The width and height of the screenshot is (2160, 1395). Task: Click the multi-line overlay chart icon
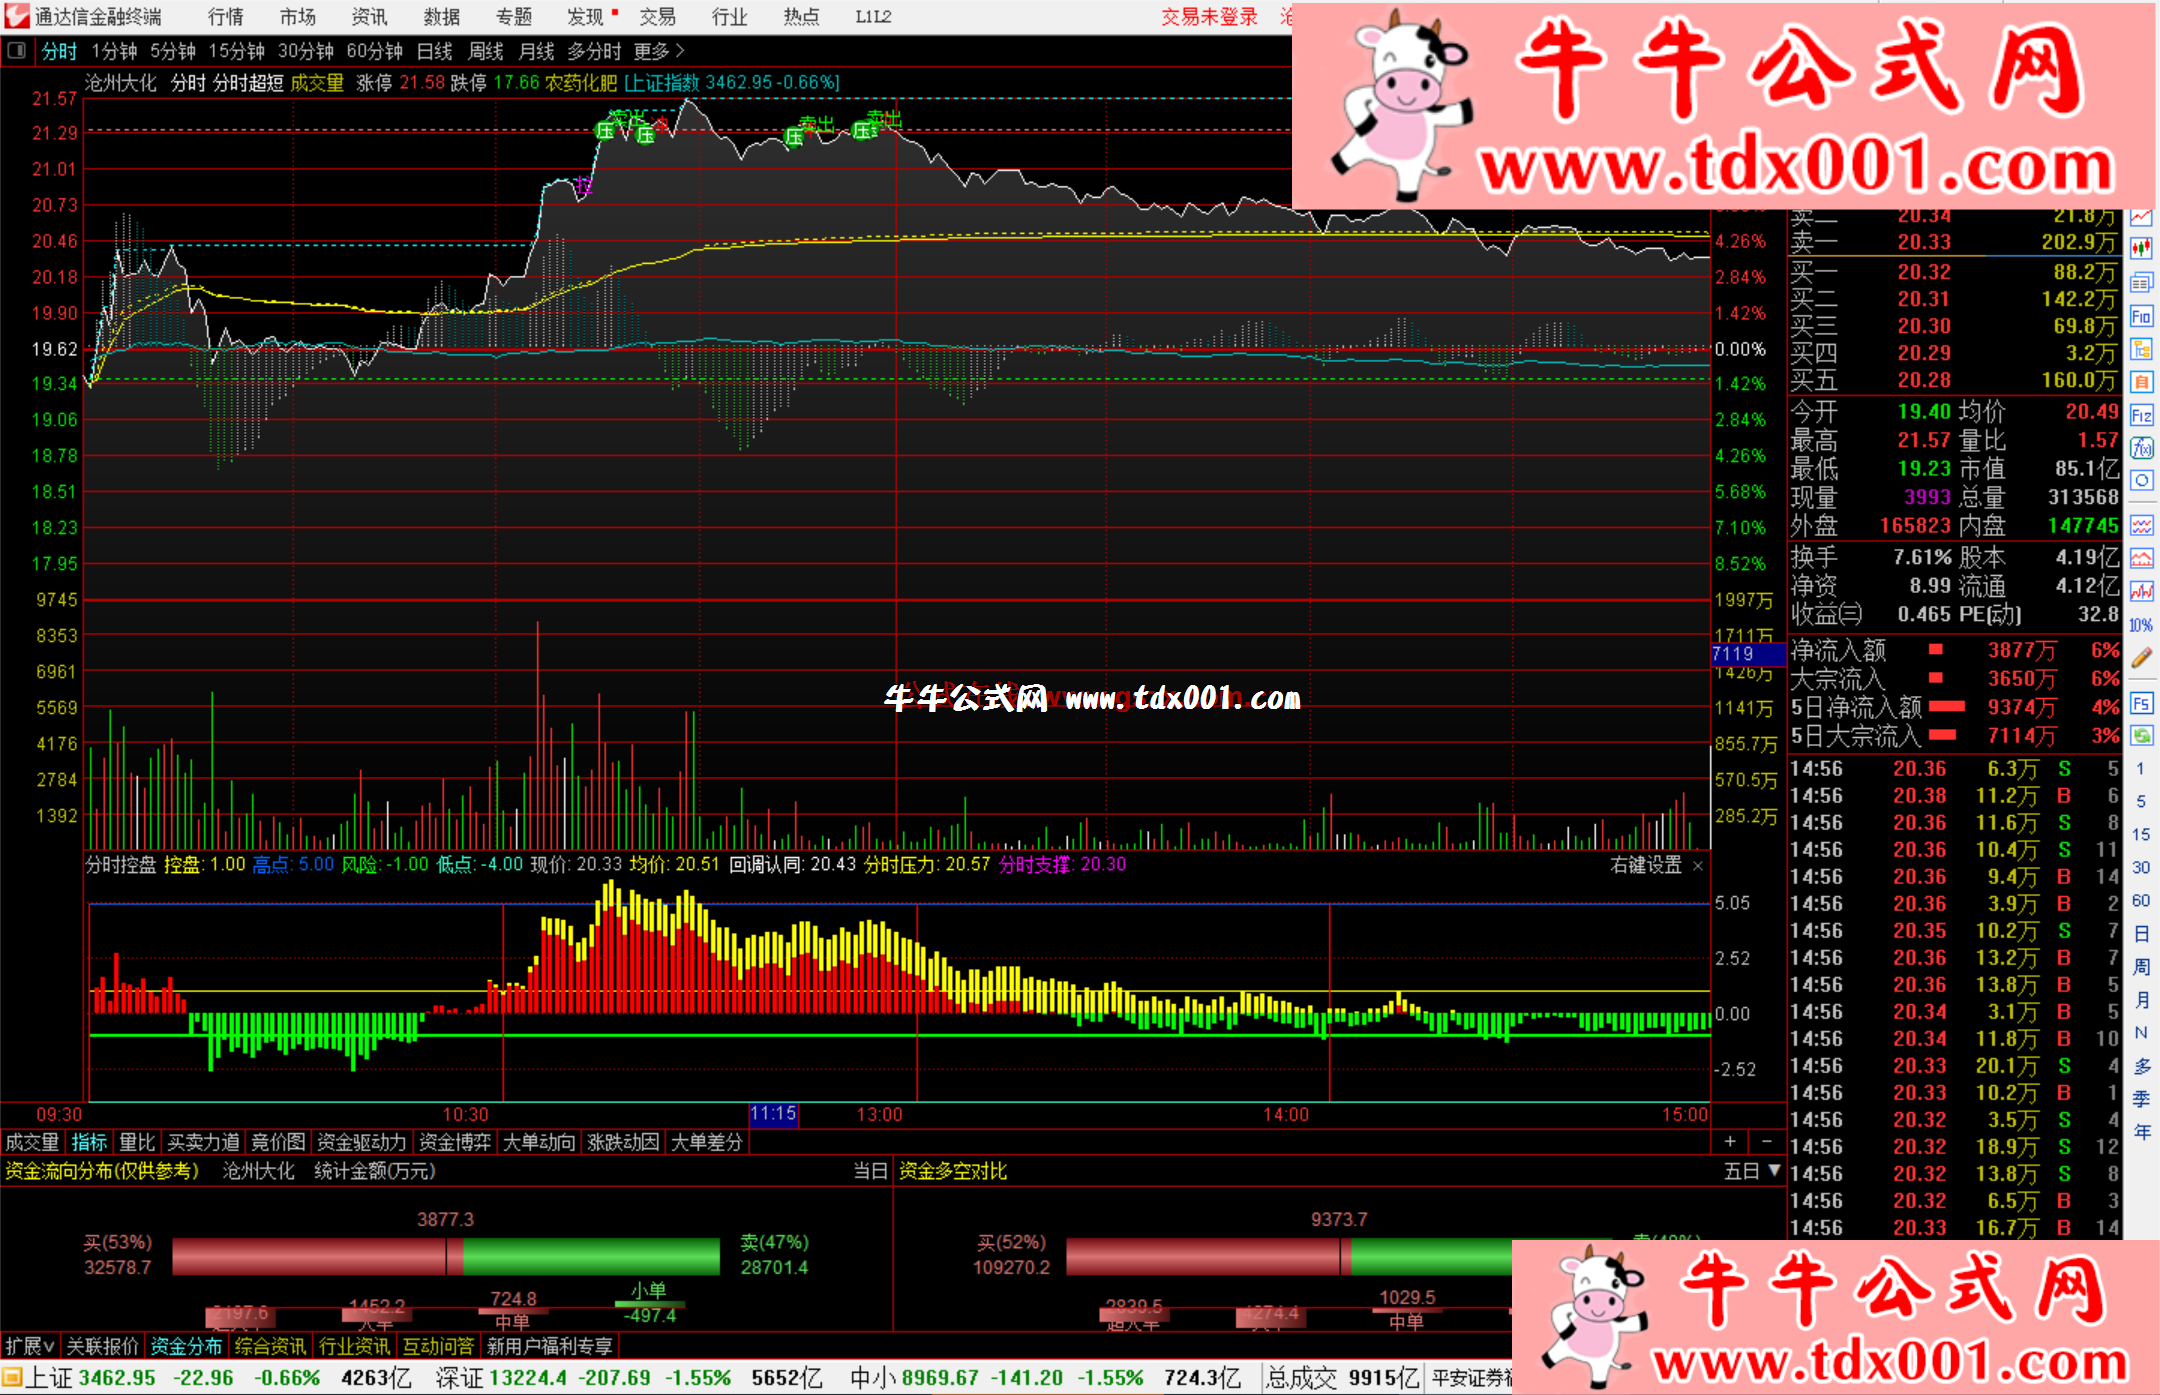[2141, 525]
